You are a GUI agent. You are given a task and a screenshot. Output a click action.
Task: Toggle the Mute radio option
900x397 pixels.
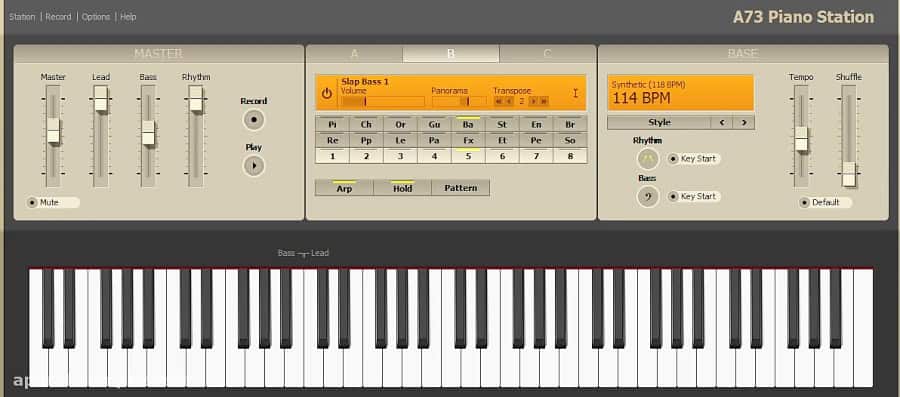pos(52,203)
